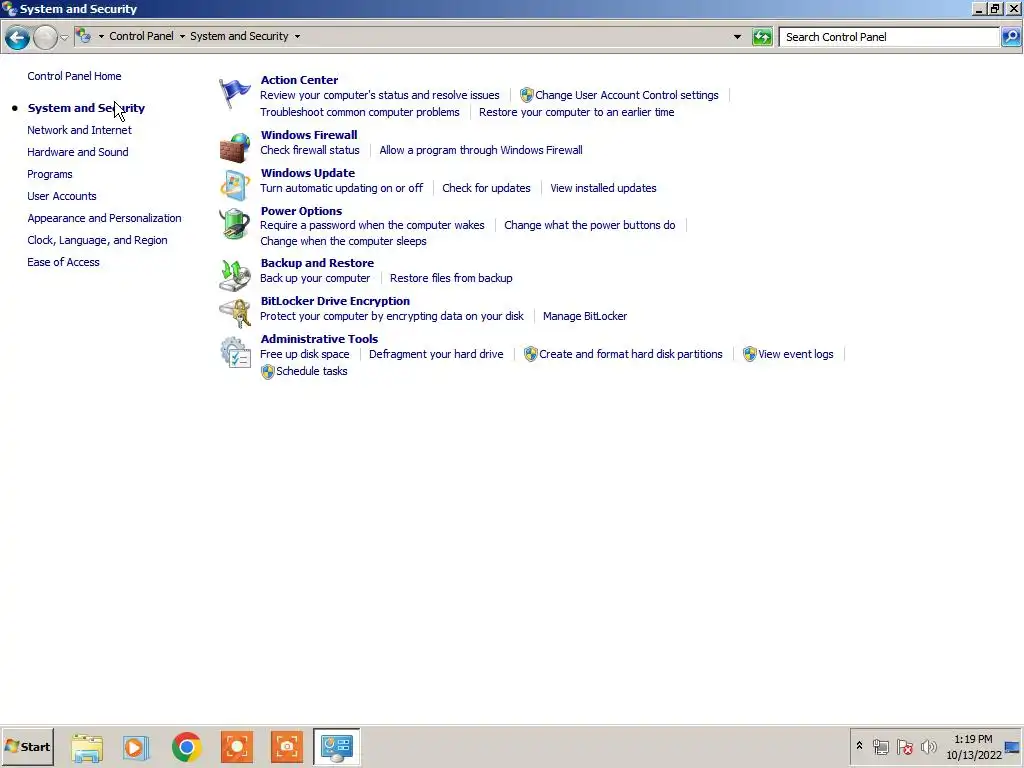Click the Action Center flag tray icon
Screen dimensions: 1024x768
coord(904,746)
